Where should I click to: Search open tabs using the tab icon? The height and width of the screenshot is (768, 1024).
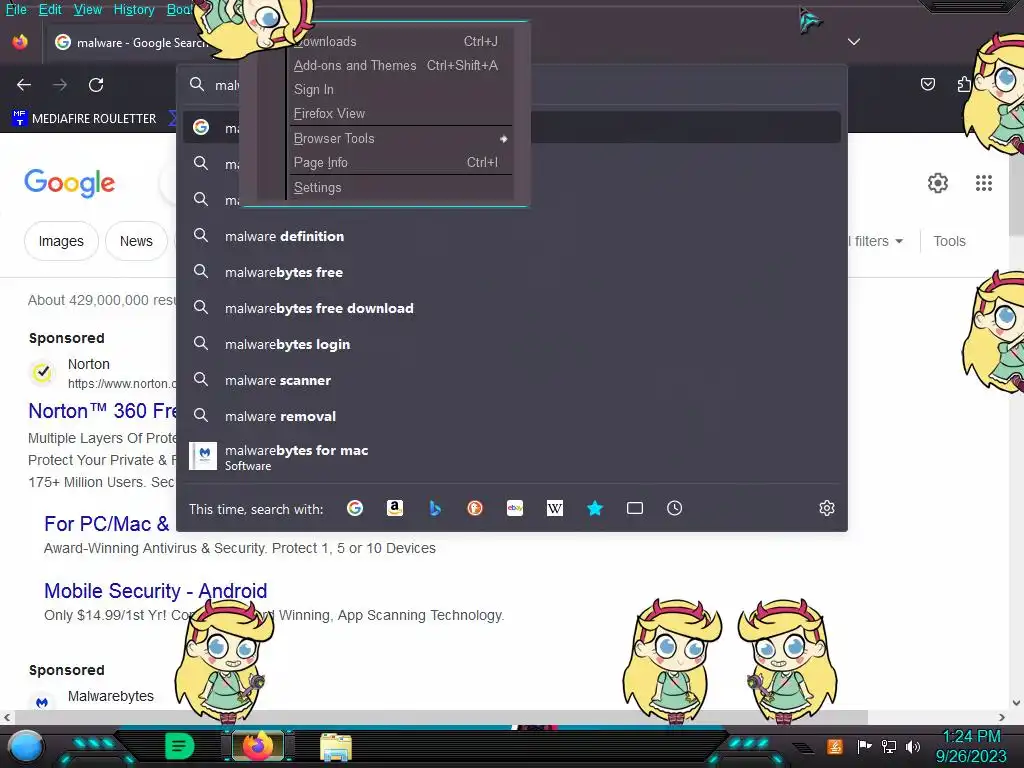[635, 508]
